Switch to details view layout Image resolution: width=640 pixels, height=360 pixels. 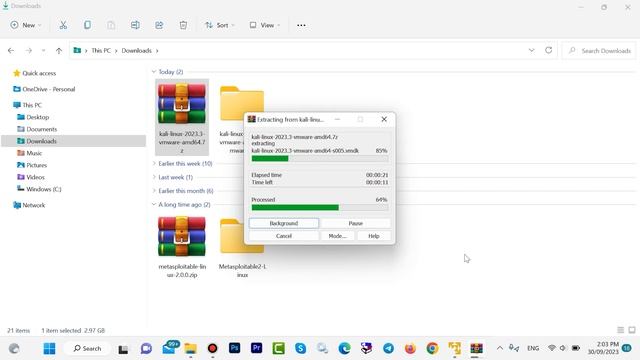pyautogui.click(x=620, y=330)
